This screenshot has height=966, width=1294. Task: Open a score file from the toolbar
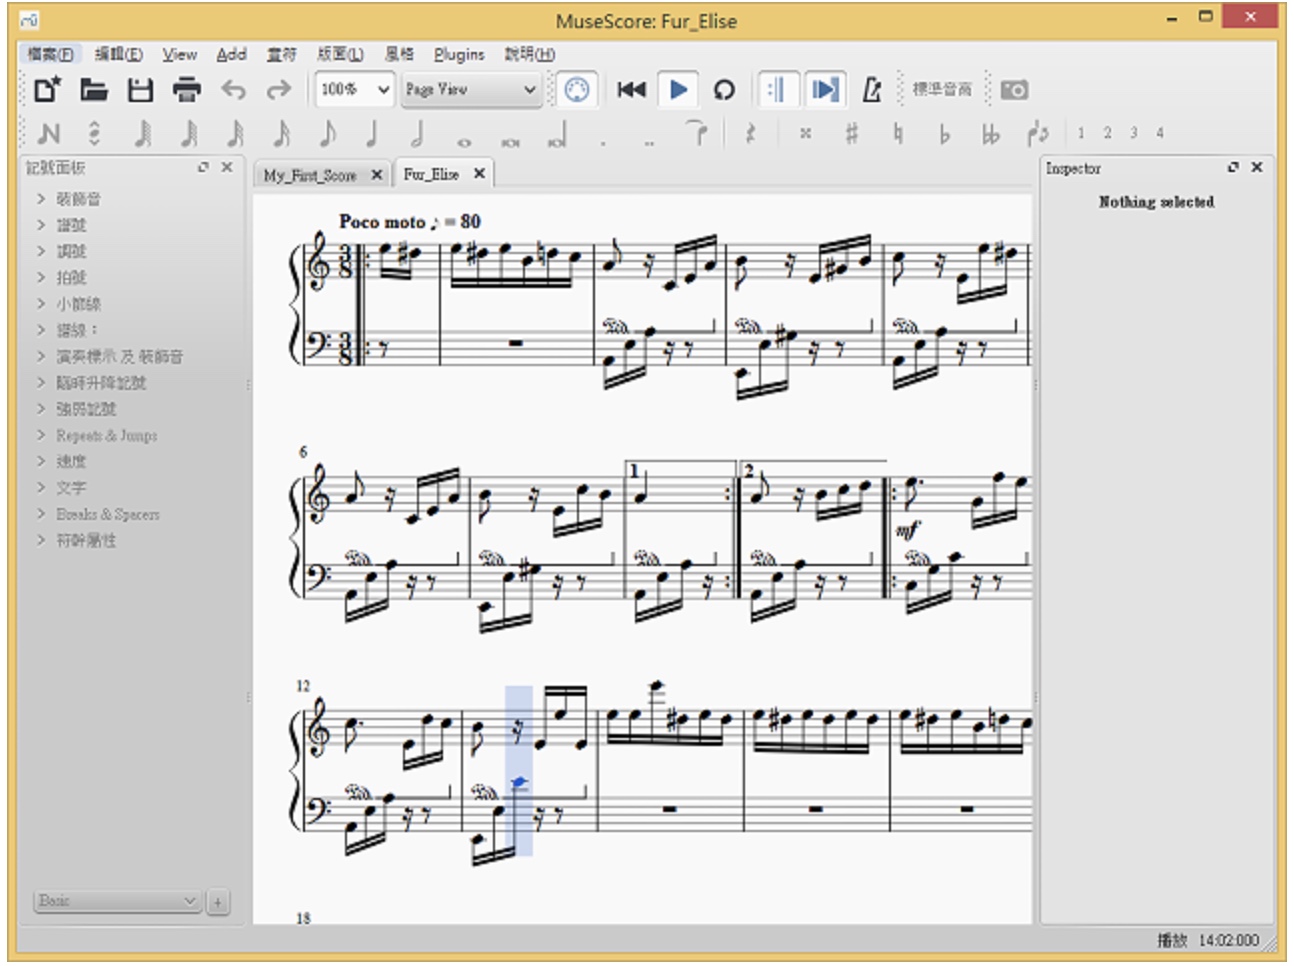[x=94, y=90]
